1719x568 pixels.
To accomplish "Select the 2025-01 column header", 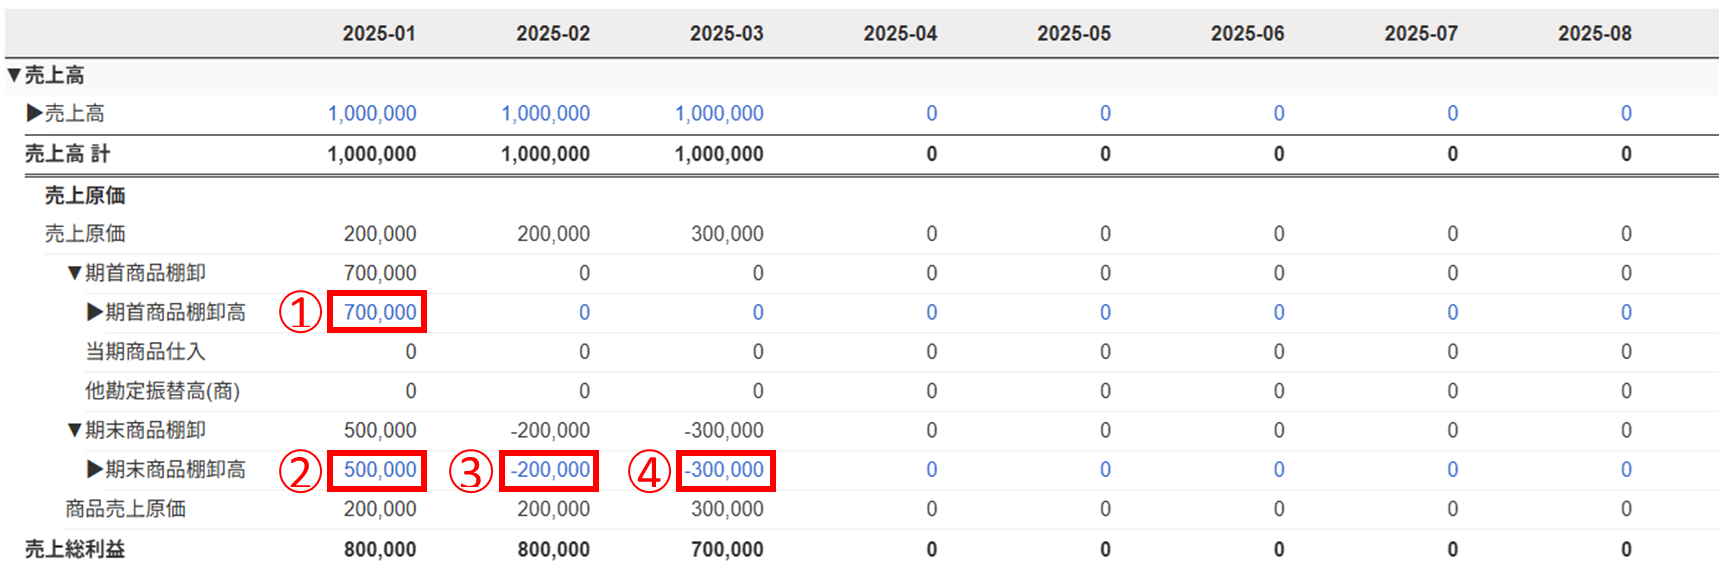I will 379,33.
